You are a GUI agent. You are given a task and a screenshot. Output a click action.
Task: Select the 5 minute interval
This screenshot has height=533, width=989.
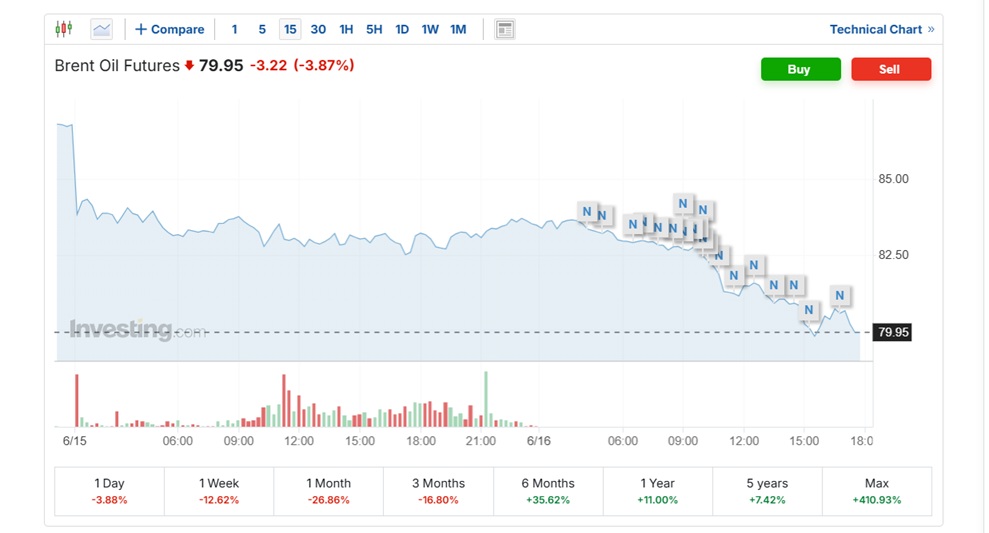click(262, 29)
